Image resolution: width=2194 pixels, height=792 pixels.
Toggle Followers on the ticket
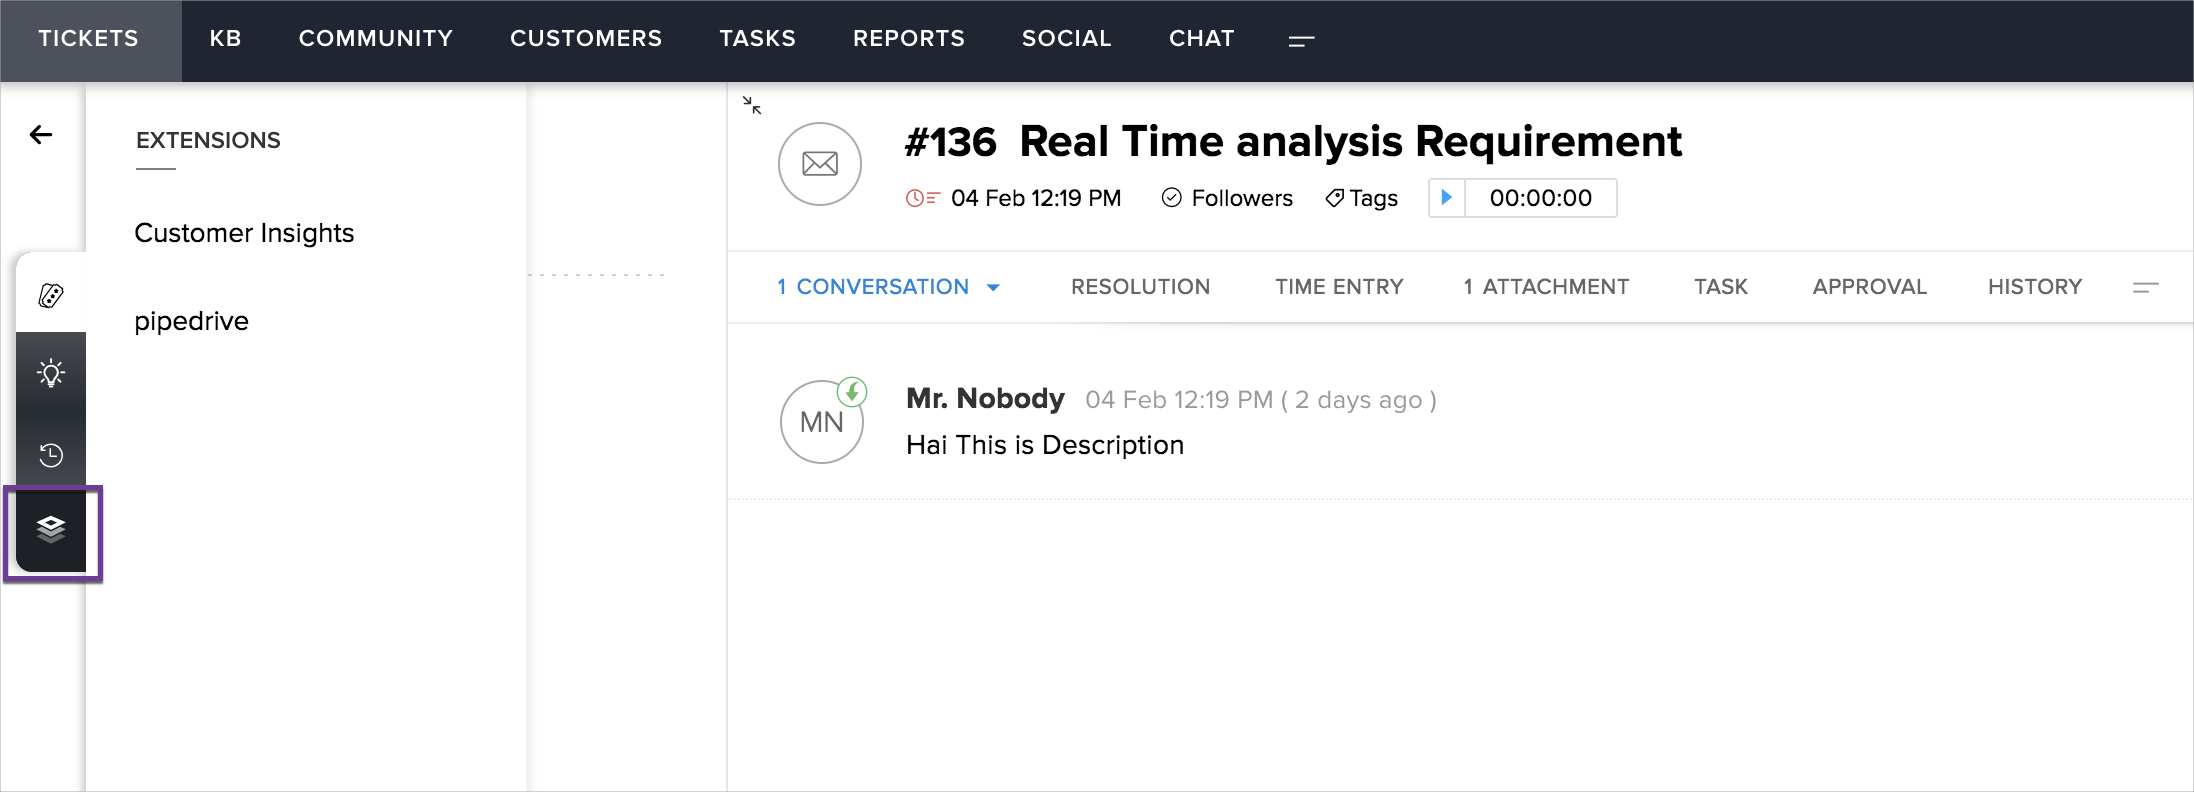coord(1227,198)
